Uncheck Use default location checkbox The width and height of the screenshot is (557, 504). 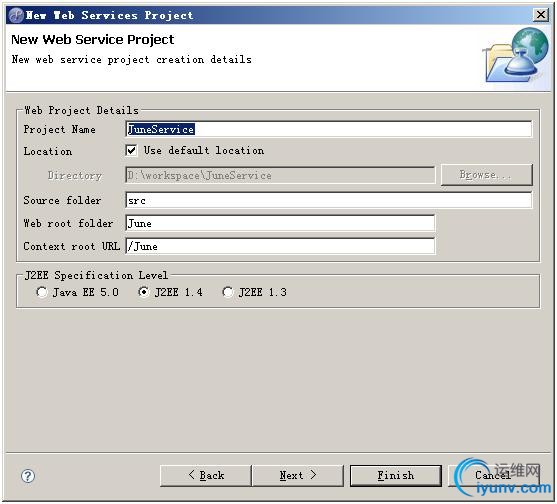(131, 150)
